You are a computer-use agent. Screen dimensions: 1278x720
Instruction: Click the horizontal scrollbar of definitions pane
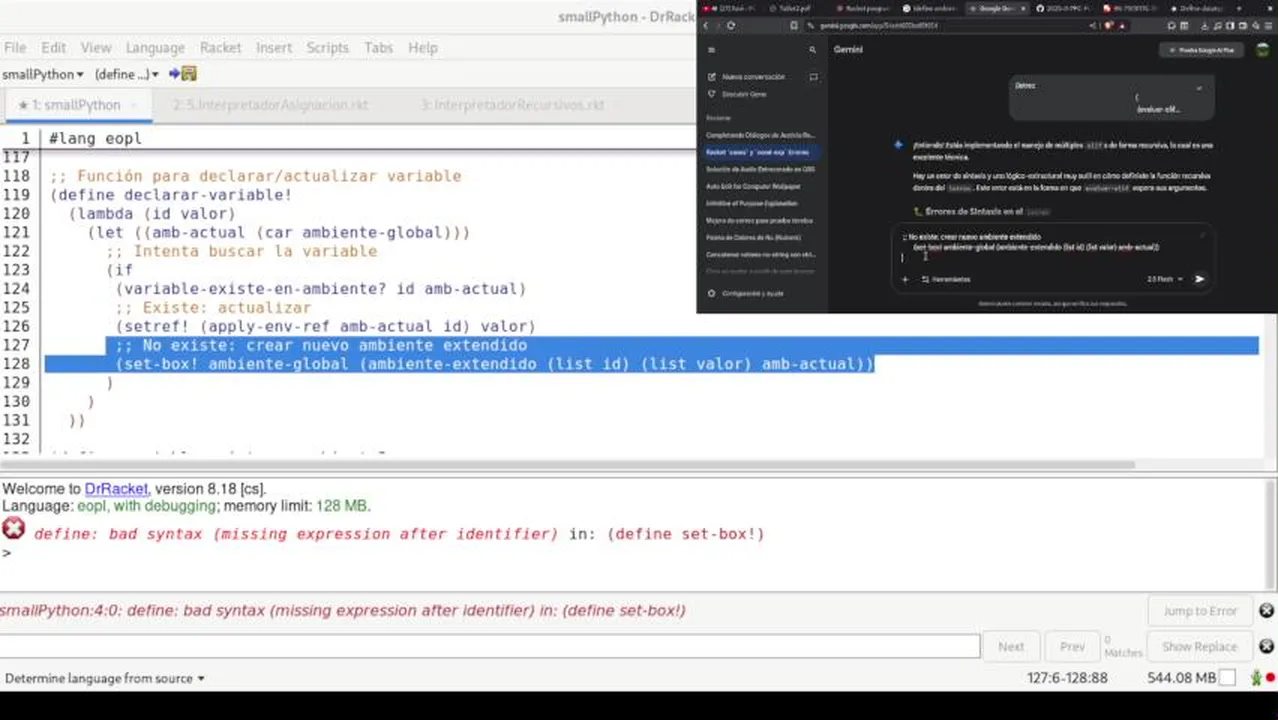coord(567,465)
